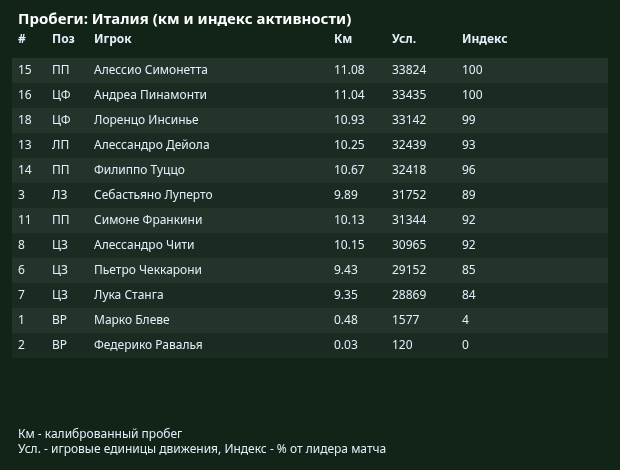Click the Игрок column header

coord(113,39)
